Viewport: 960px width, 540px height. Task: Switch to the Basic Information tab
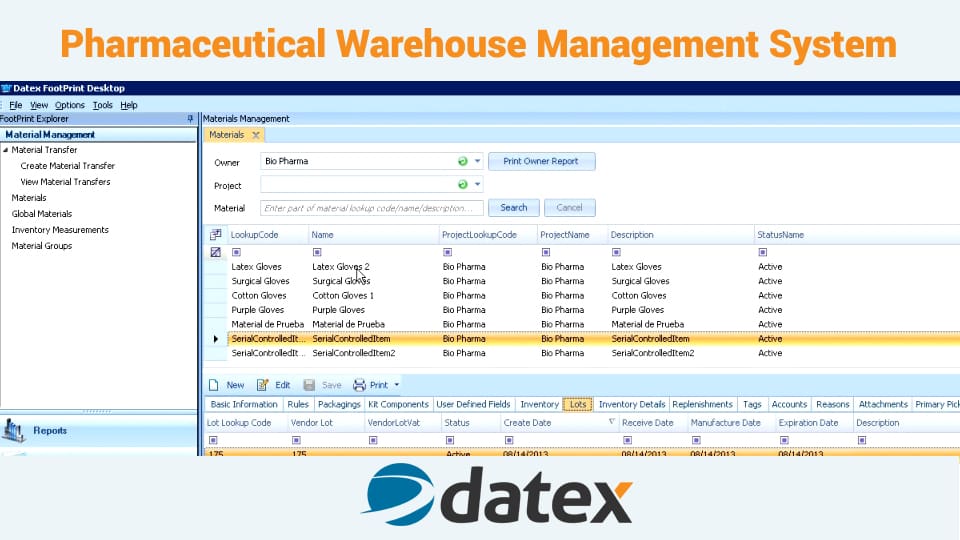click(244, 404)
